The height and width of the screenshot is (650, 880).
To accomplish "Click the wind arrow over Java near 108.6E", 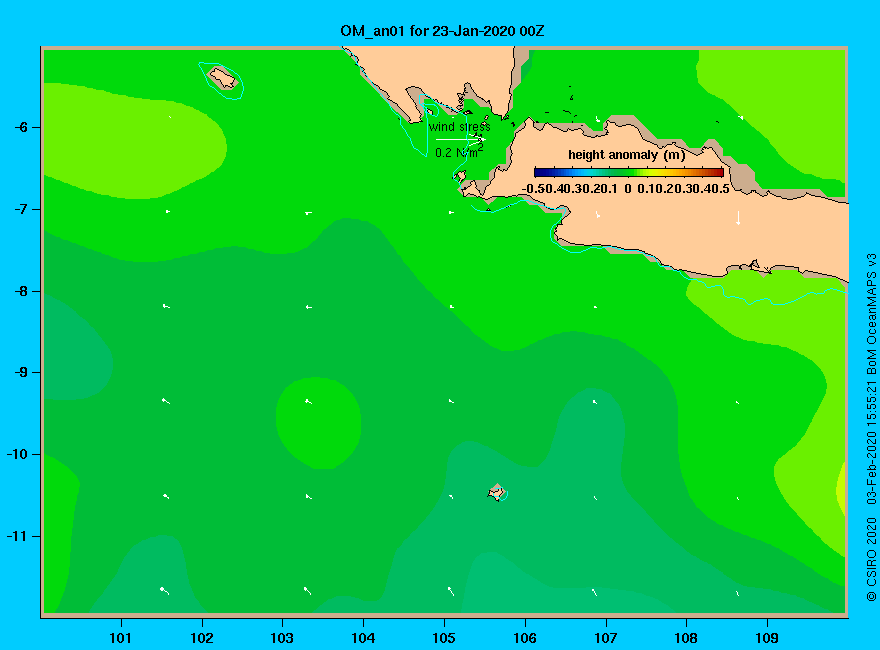I will point(738,218).
